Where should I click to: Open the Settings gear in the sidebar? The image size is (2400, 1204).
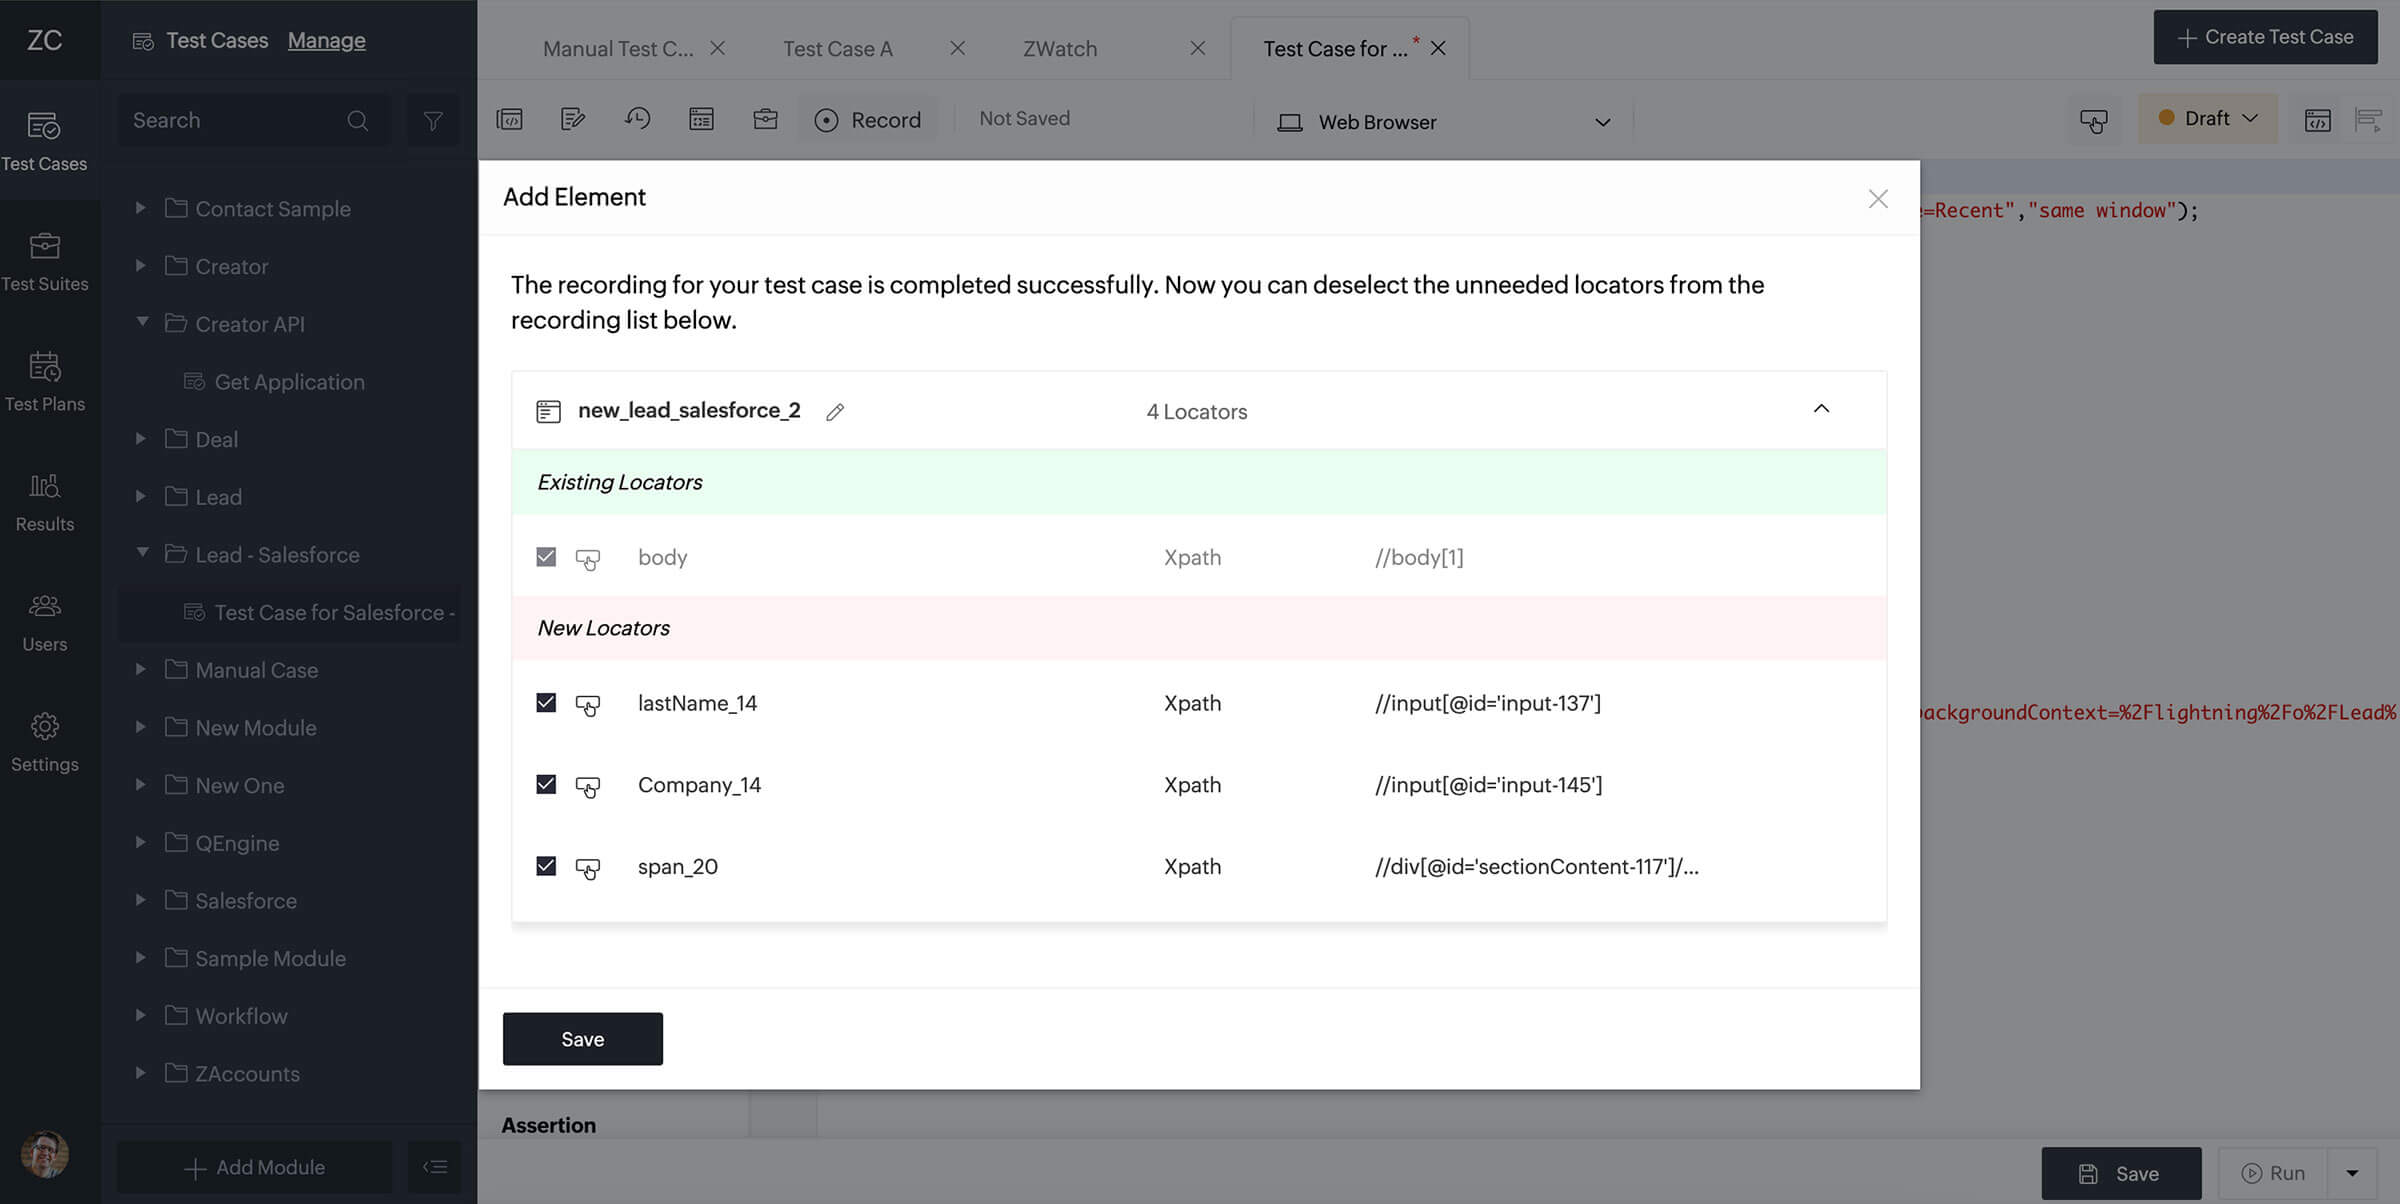pyautogui.click(x=45, y=741)
